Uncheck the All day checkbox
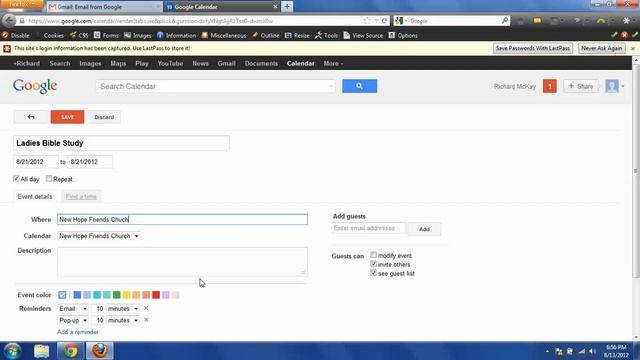640x360 pixels. (16, 178)
